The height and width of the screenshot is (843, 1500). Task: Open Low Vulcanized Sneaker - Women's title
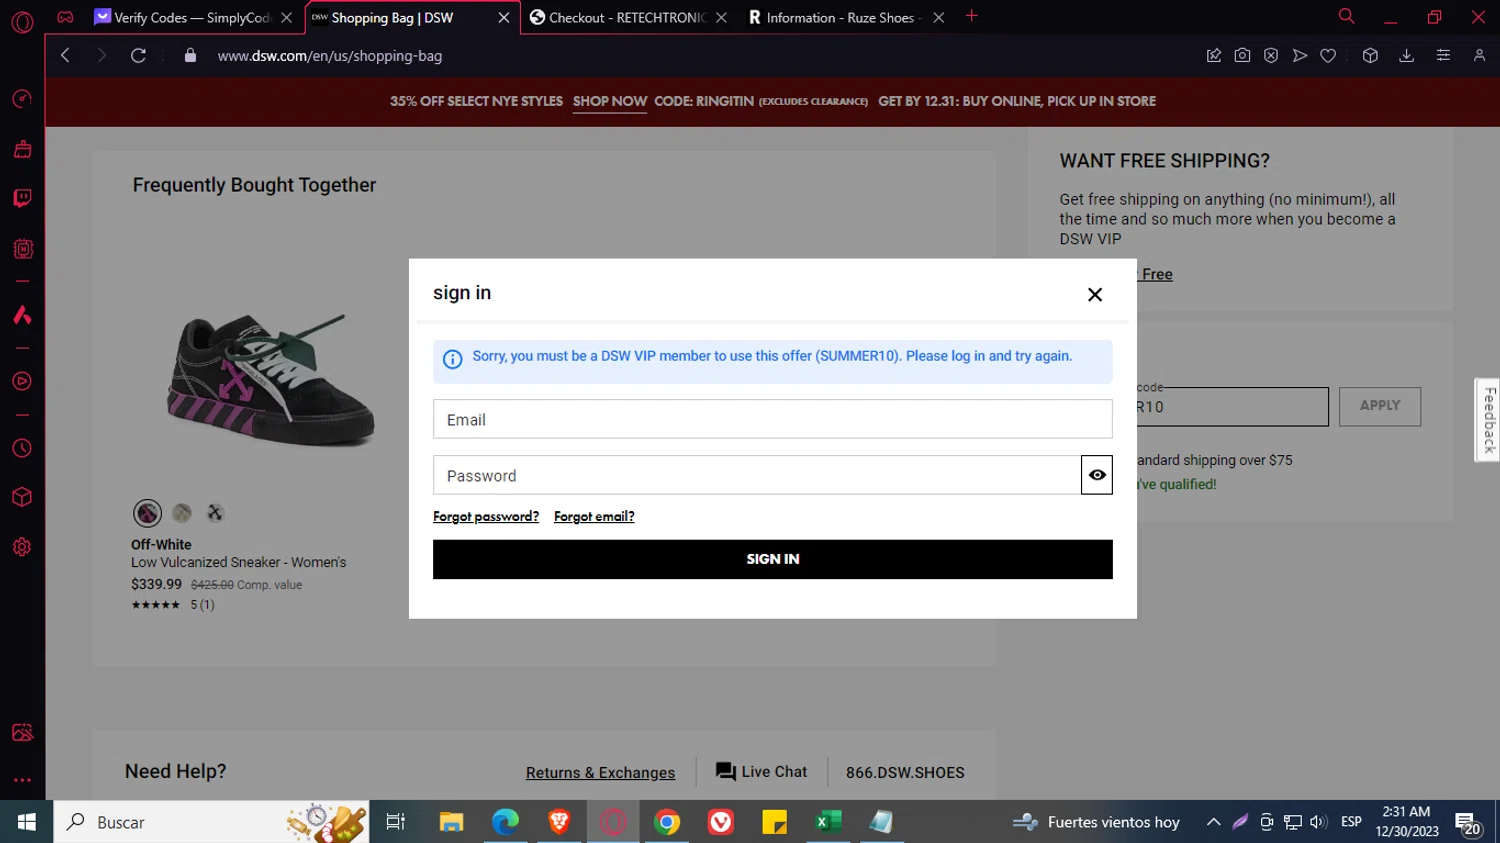click(x=239, y=562)
